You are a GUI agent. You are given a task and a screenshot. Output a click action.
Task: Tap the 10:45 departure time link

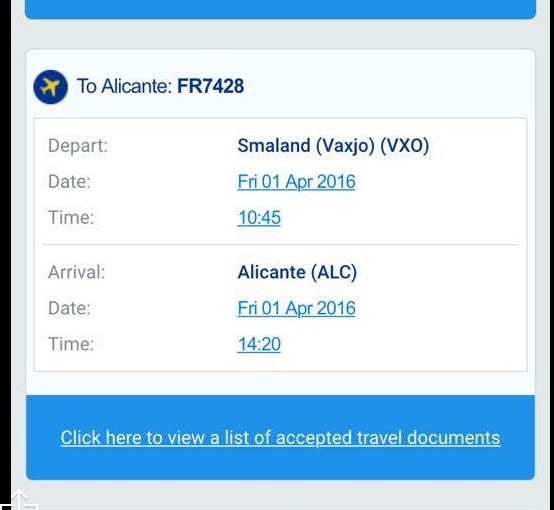click(259, 217)
